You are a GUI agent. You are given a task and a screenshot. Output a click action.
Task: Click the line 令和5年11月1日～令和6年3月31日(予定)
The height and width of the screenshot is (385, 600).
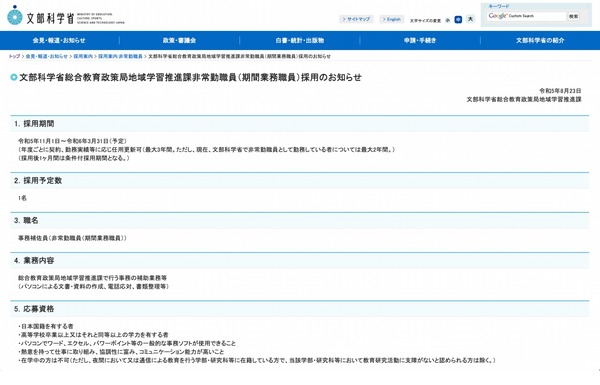pos(72,141)
